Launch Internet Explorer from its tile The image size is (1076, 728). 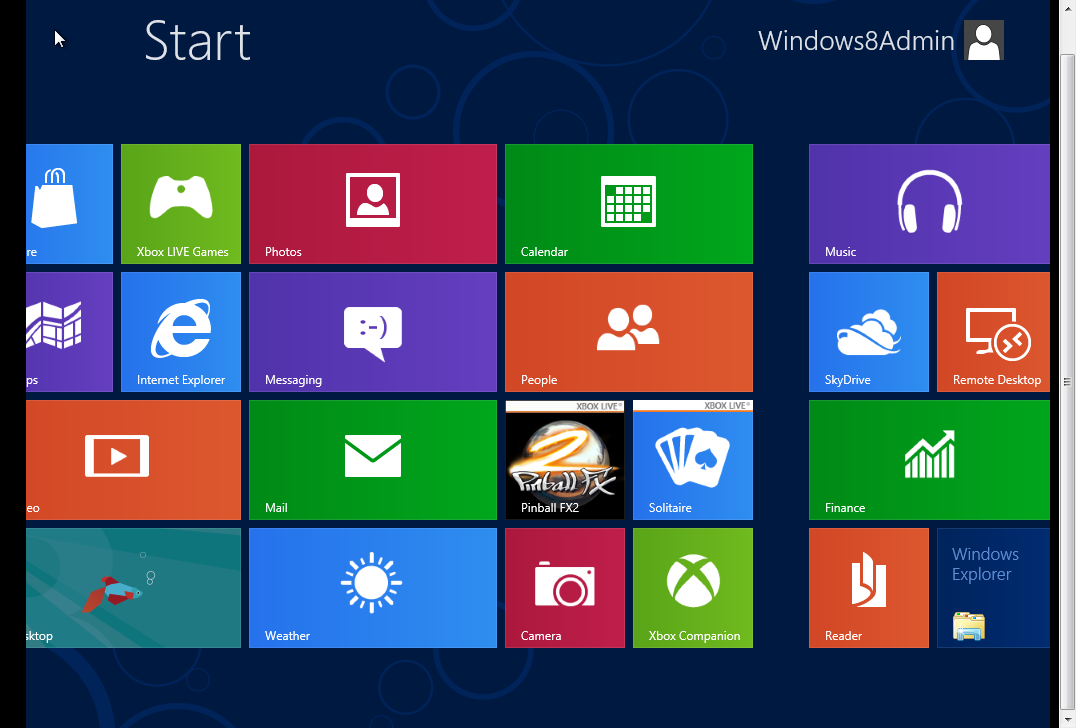(x=180, y=332)
